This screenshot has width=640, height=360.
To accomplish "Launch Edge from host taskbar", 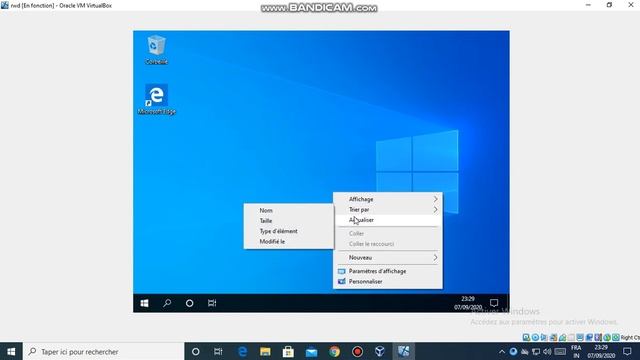I will 242,351.
